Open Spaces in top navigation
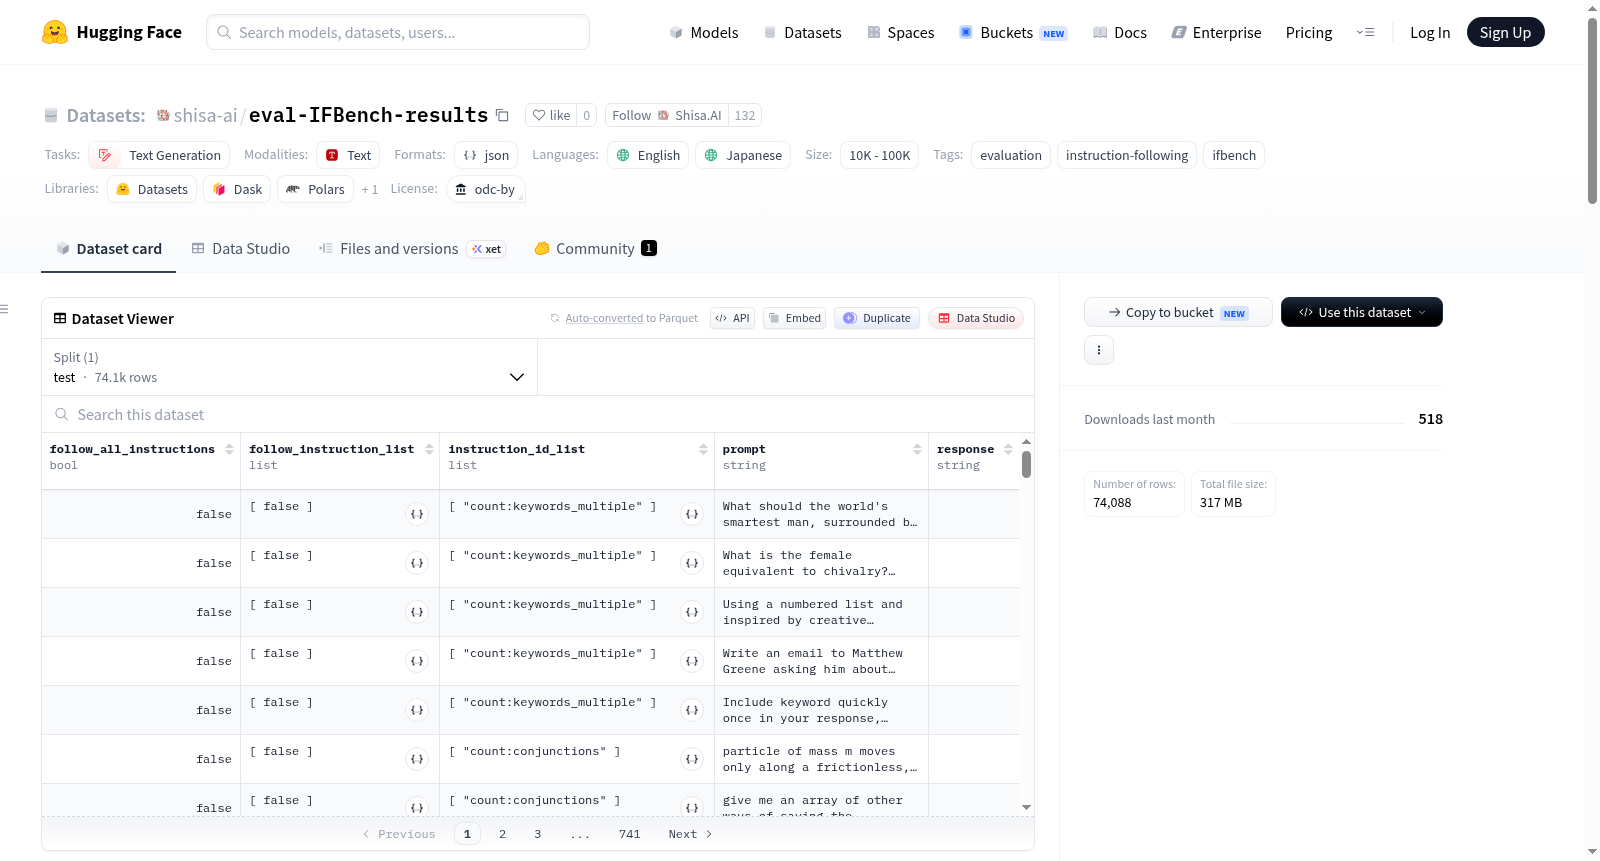Screen dimensions: 1600x861 900,32
